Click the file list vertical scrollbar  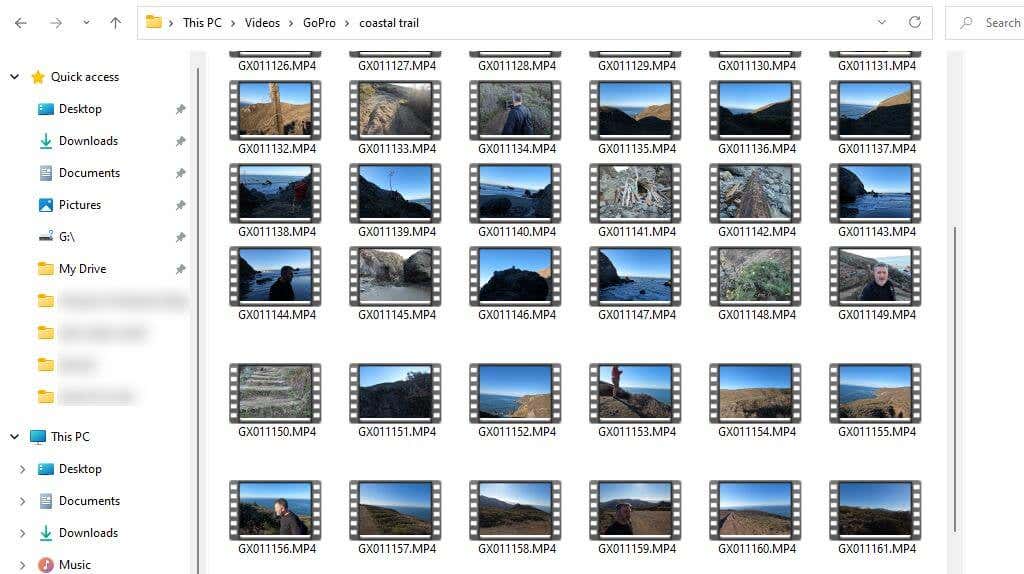[955, 379]
